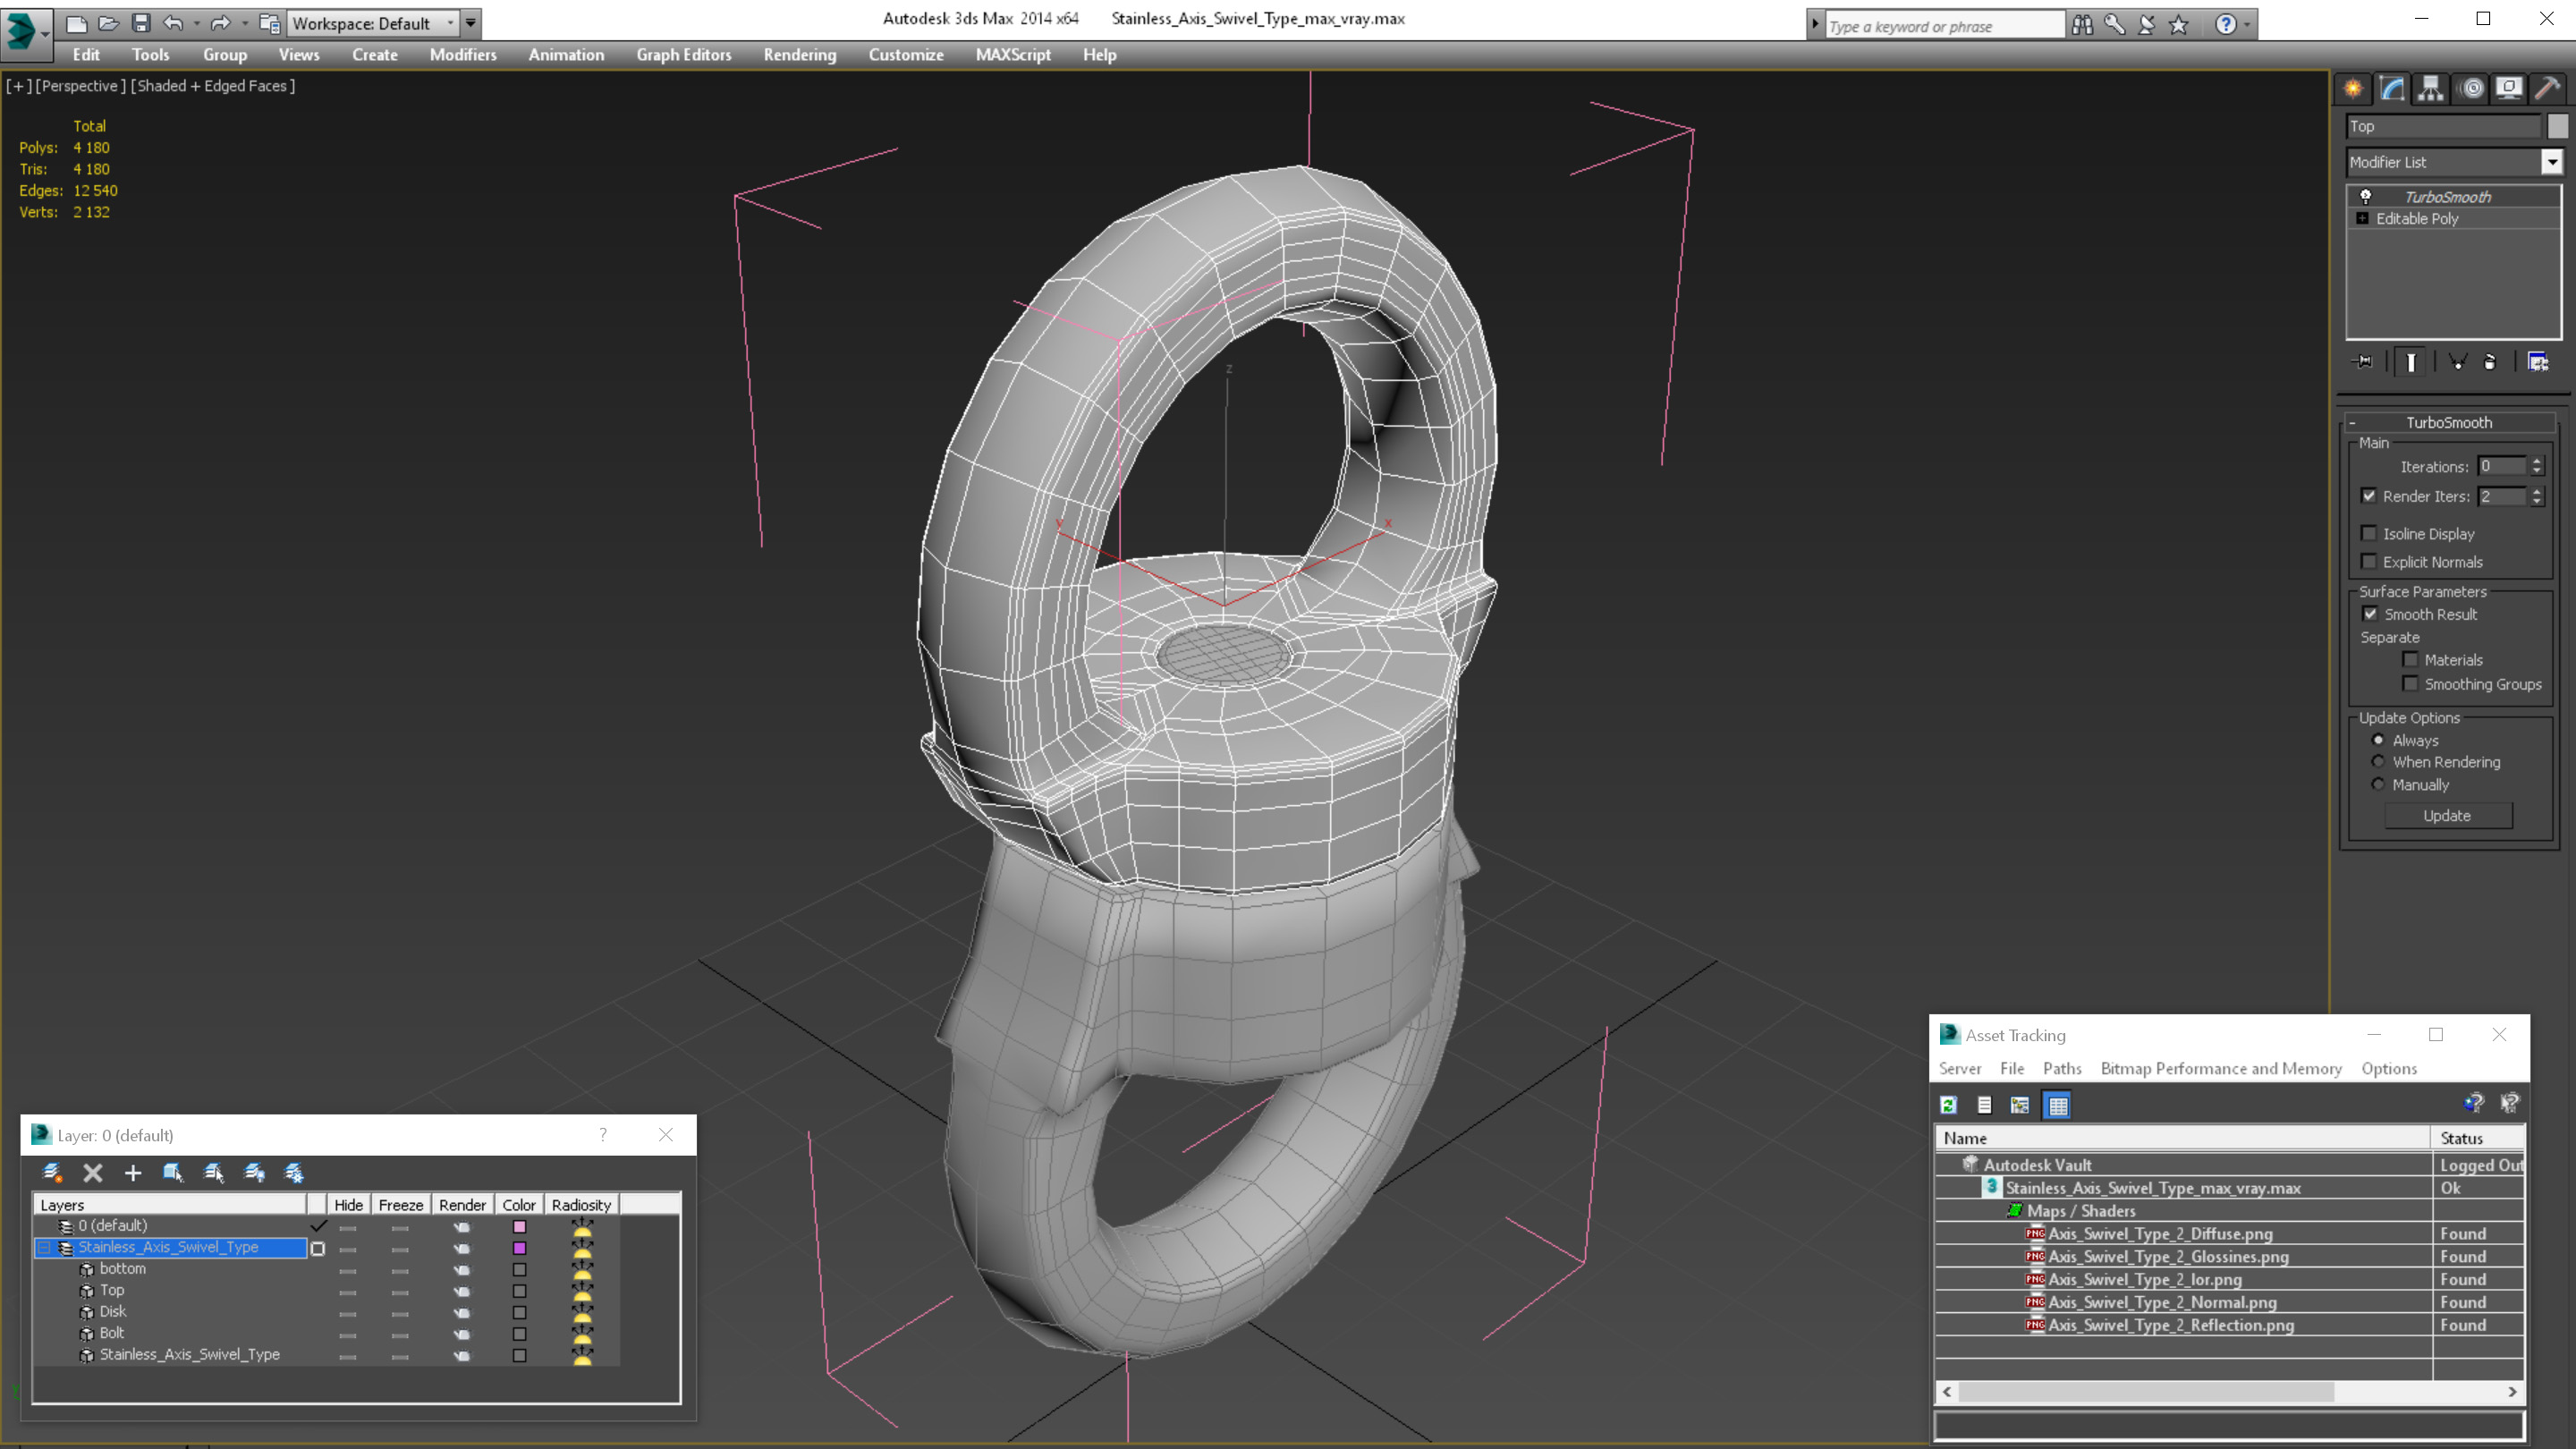Open the Graph Editors menu
Image resolution: width=2576 pixels, height=1449 pixels.
tap(684, 55)
